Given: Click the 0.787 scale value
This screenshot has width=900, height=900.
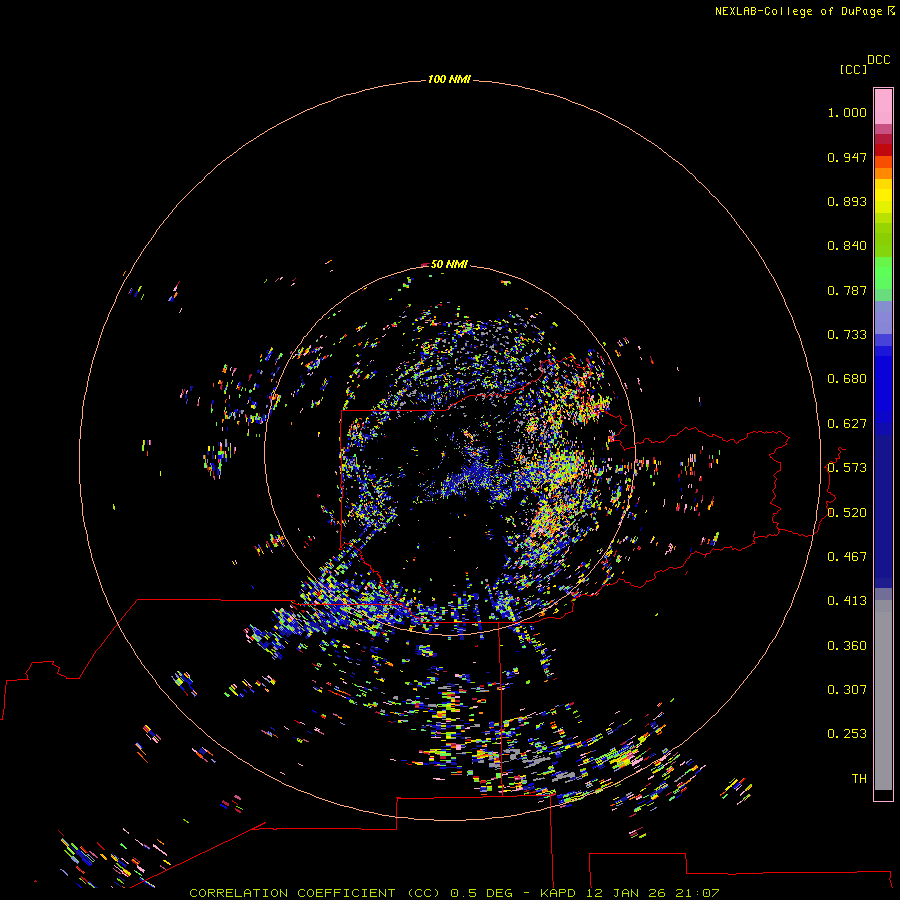Looking at the screenshot, I should point(847,290).
